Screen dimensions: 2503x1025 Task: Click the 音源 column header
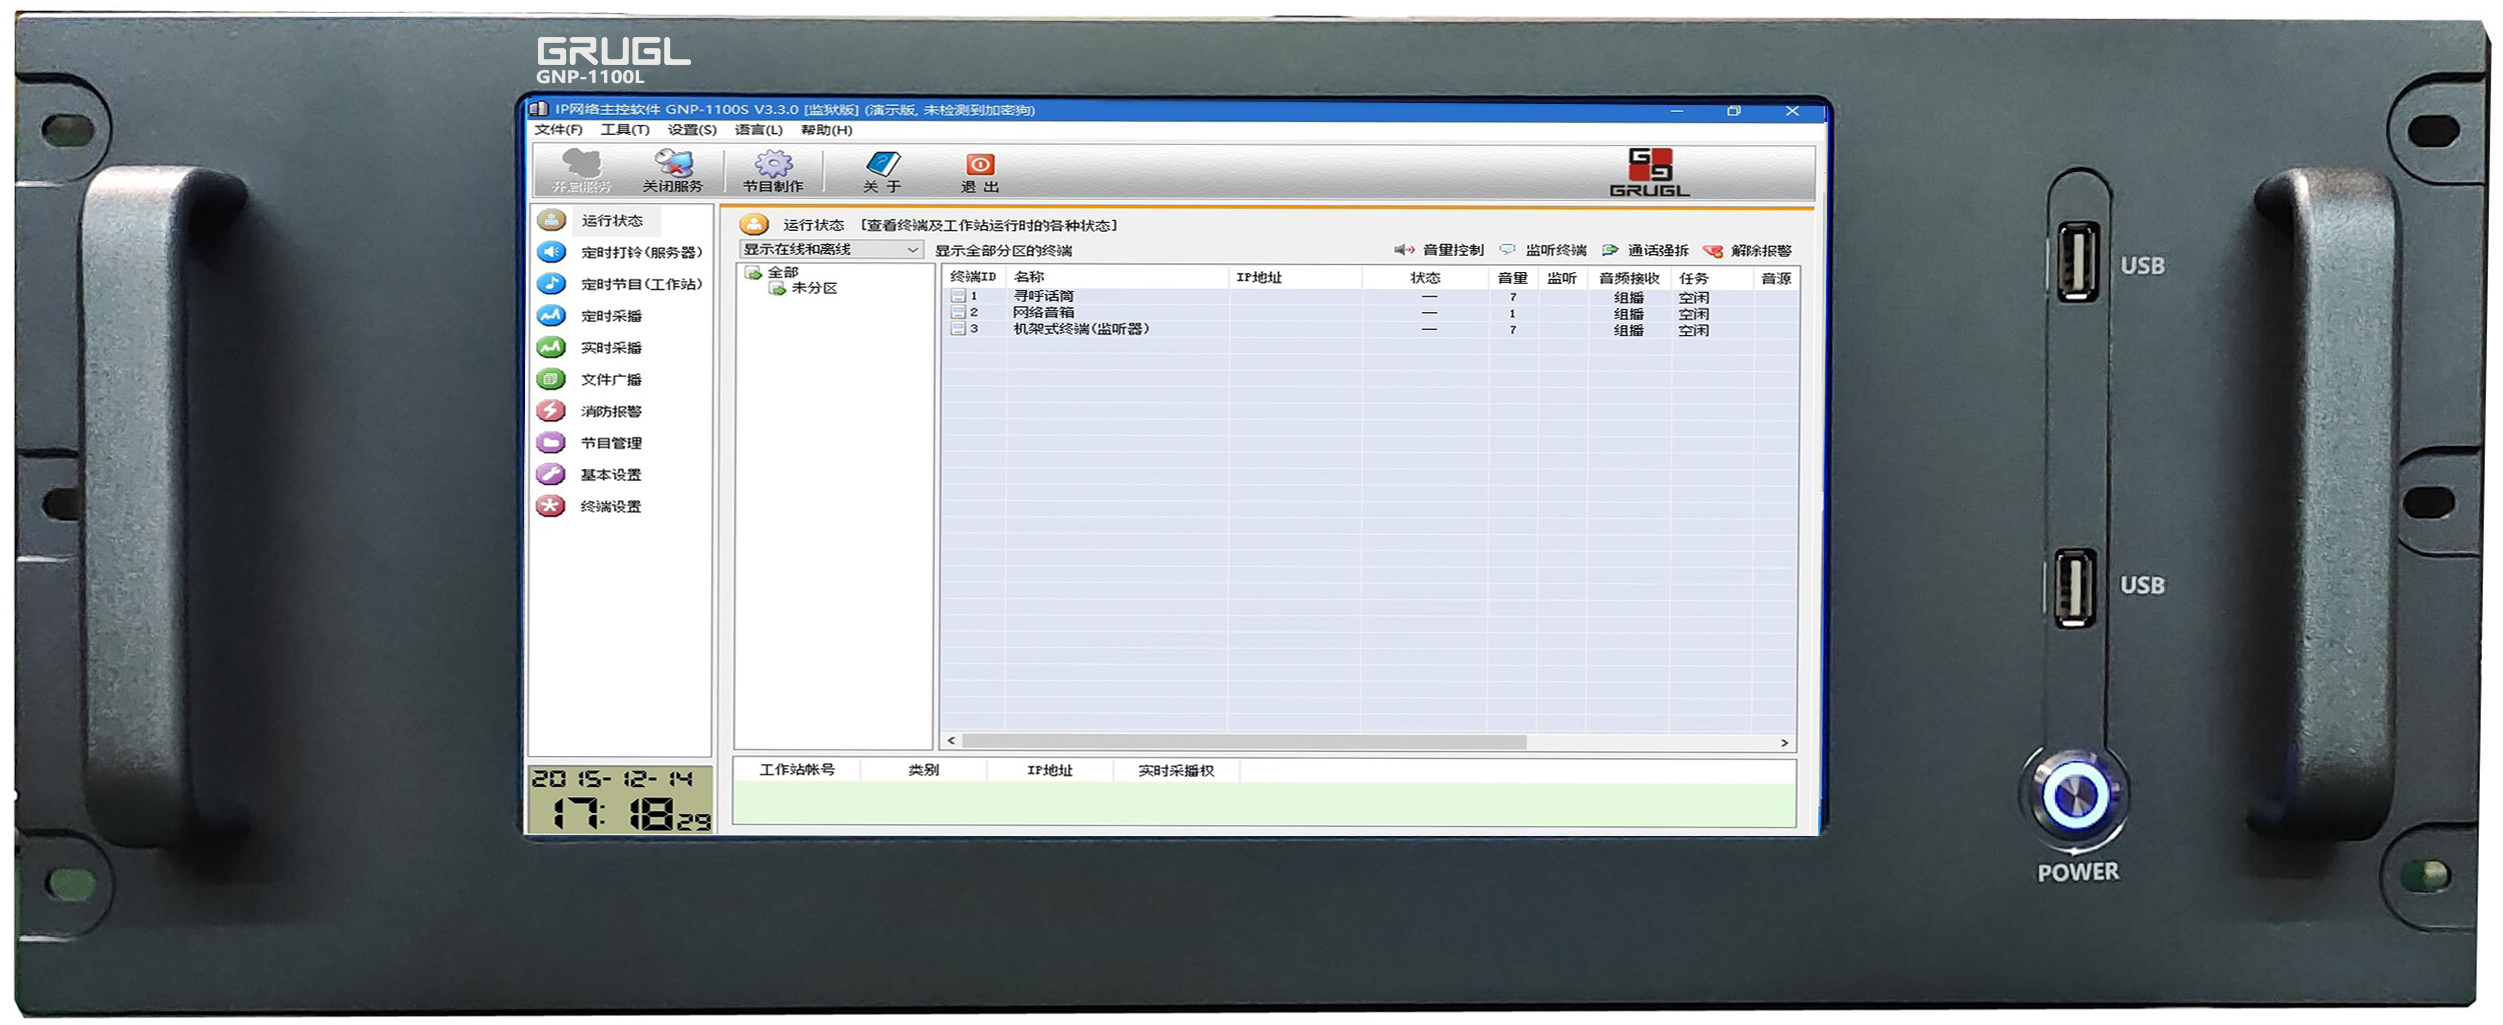coord(1776,277)
